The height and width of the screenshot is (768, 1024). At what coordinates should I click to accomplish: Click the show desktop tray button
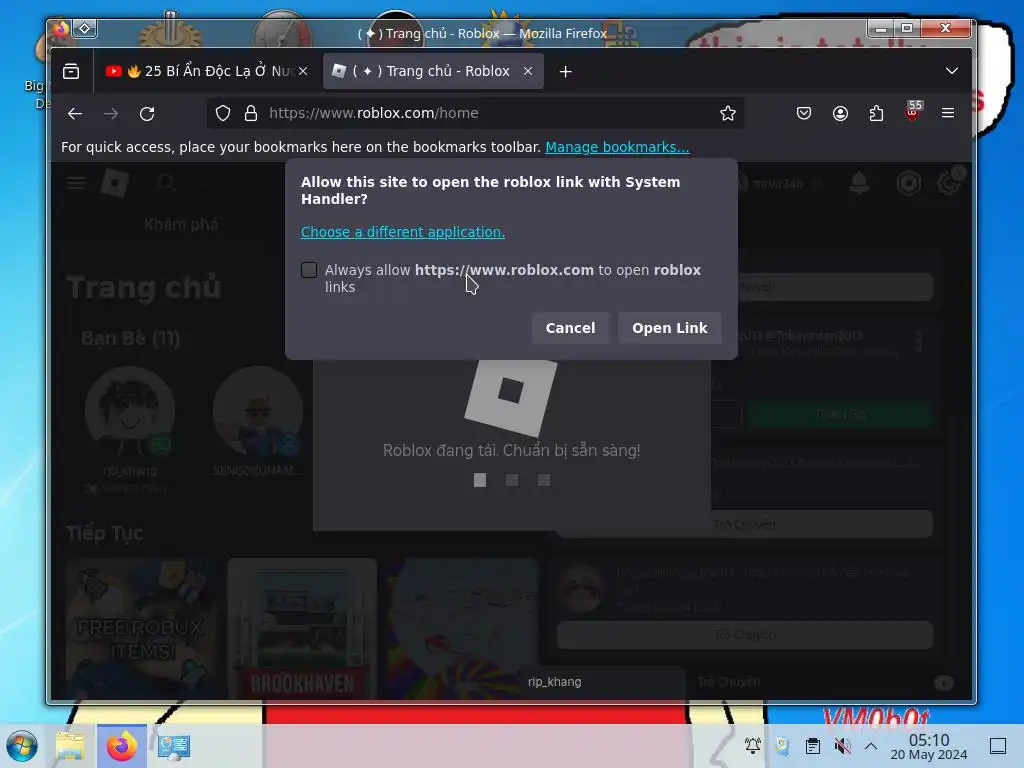click(998, 745)
